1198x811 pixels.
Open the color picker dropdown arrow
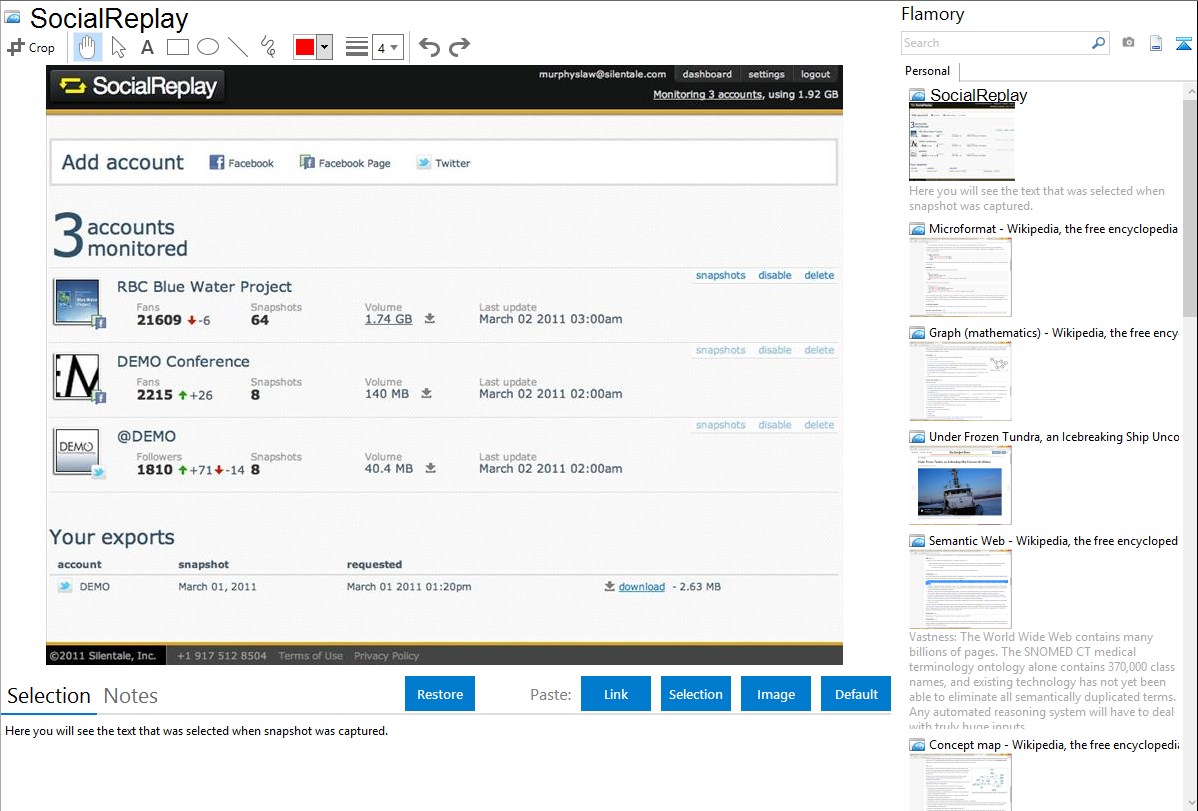[x=324, y=47]
